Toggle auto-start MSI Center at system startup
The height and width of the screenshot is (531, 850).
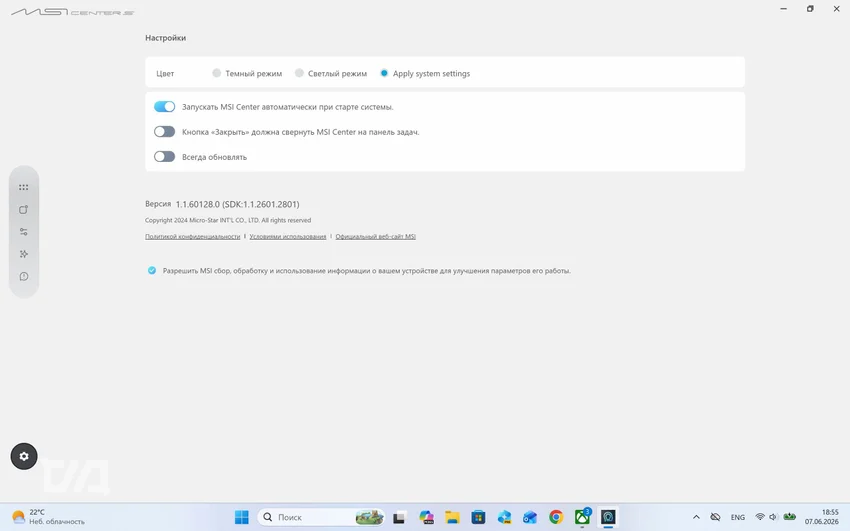pyautogui.click(x=164, y=107)
